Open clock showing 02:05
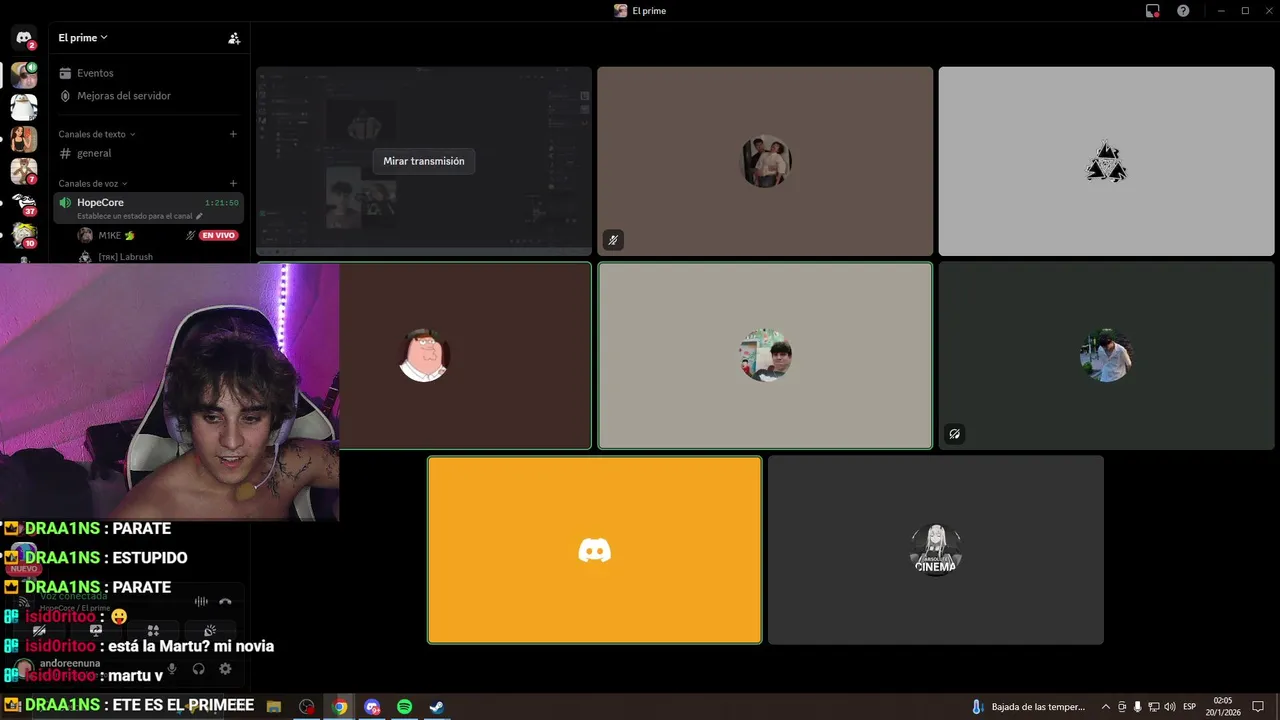Viewport: 1280px width, 720px height. pos(1225,707)
